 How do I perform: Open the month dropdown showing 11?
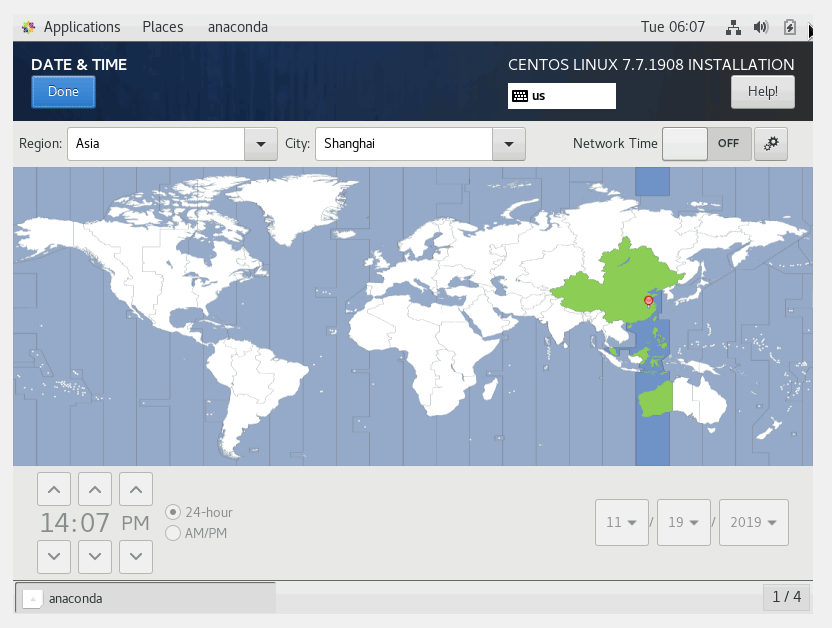coord(622,522)
